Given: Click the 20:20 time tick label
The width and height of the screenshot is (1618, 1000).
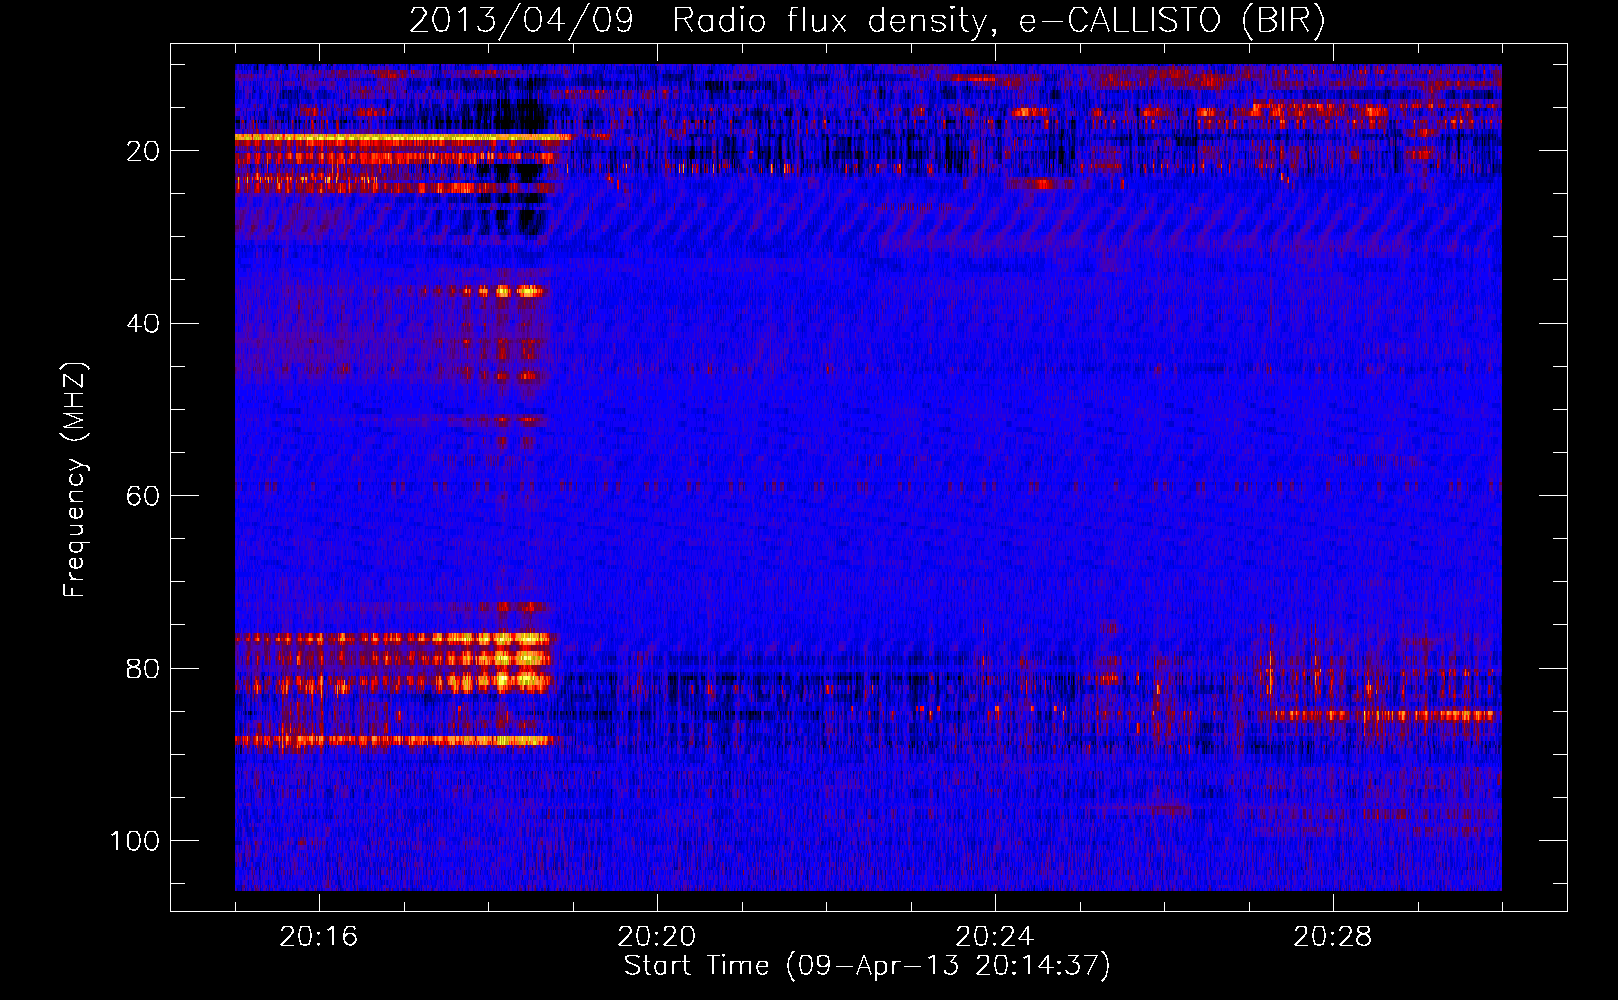Looking at the screenshot, I should point(657,937).
